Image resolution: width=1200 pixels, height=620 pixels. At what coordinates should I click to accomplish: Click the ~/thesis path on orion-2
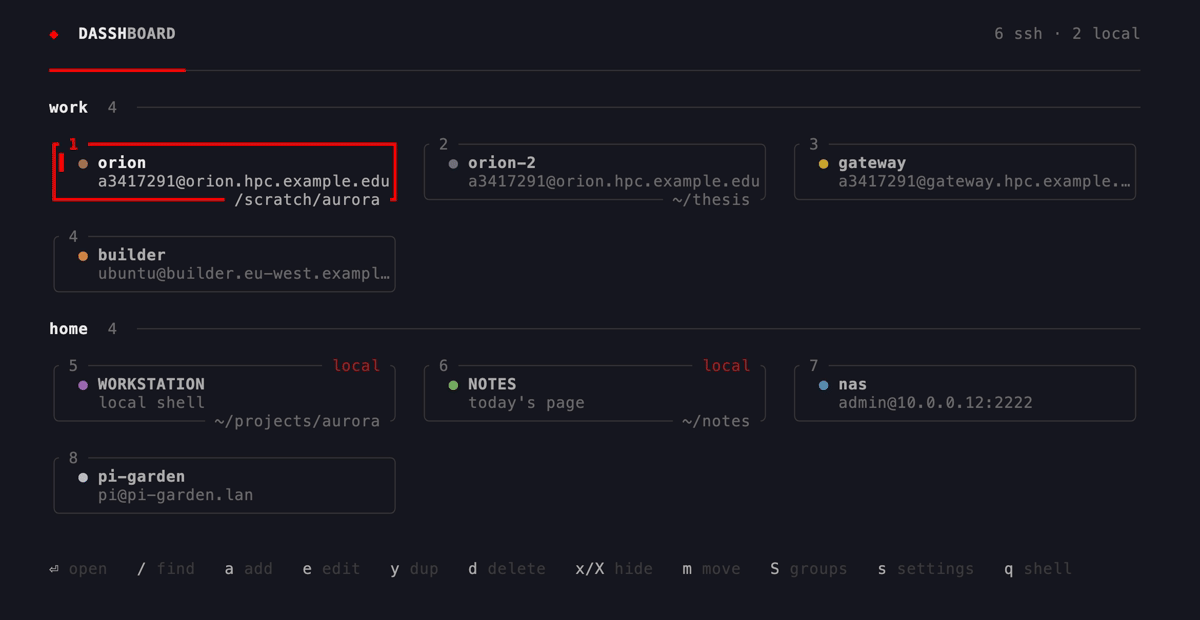[711, 200]
